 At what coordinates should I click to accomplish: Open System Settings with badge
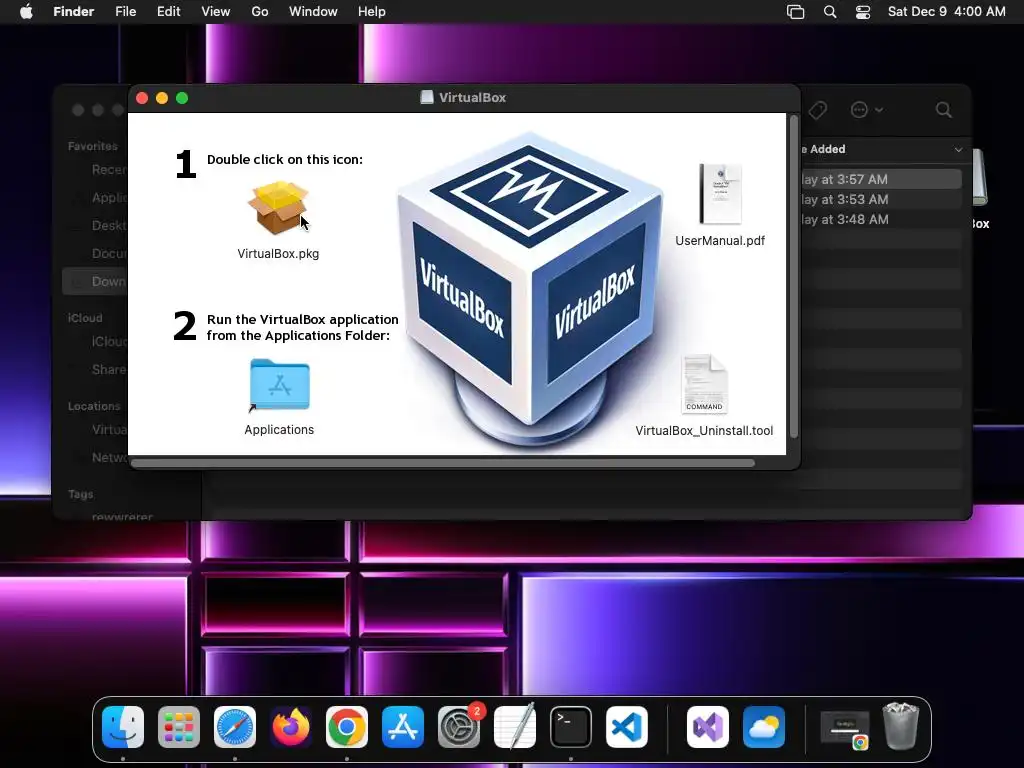459,726
